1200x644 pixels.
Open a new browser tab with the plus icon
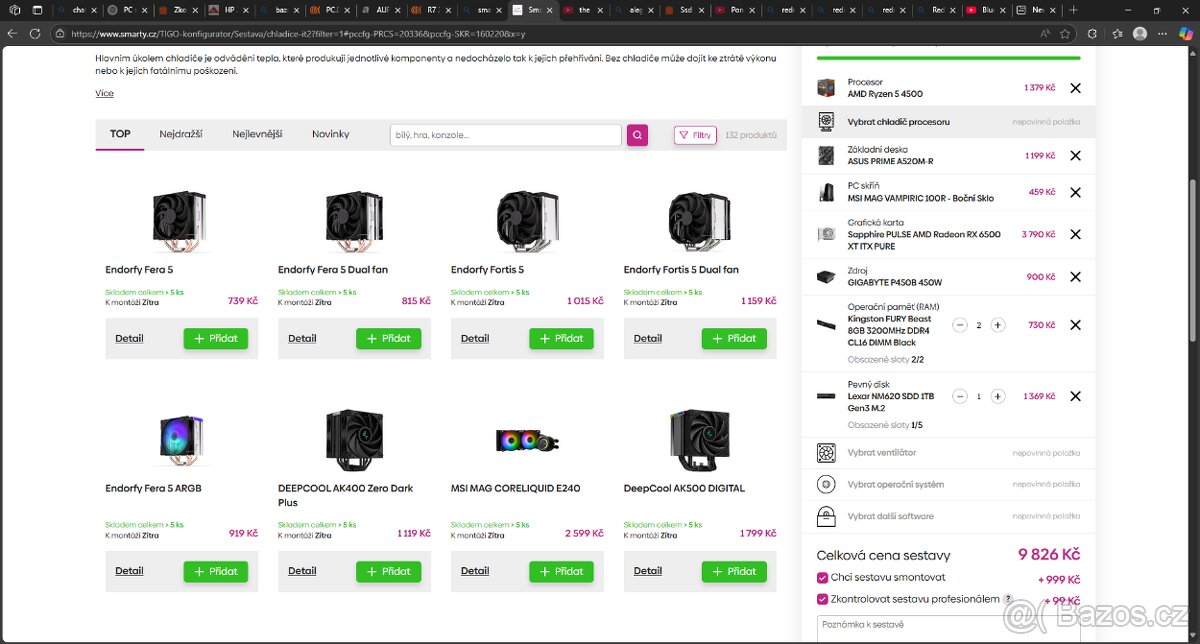click(1073, 10)
